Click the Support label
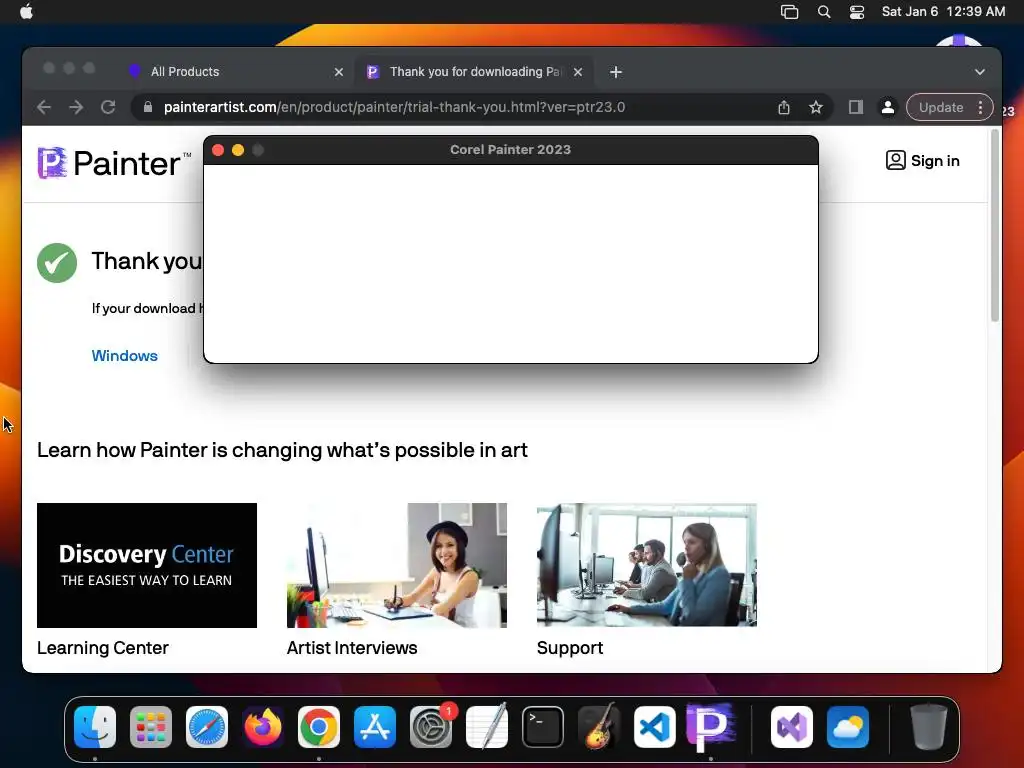The image size is (1024, 768). (569, 648)
